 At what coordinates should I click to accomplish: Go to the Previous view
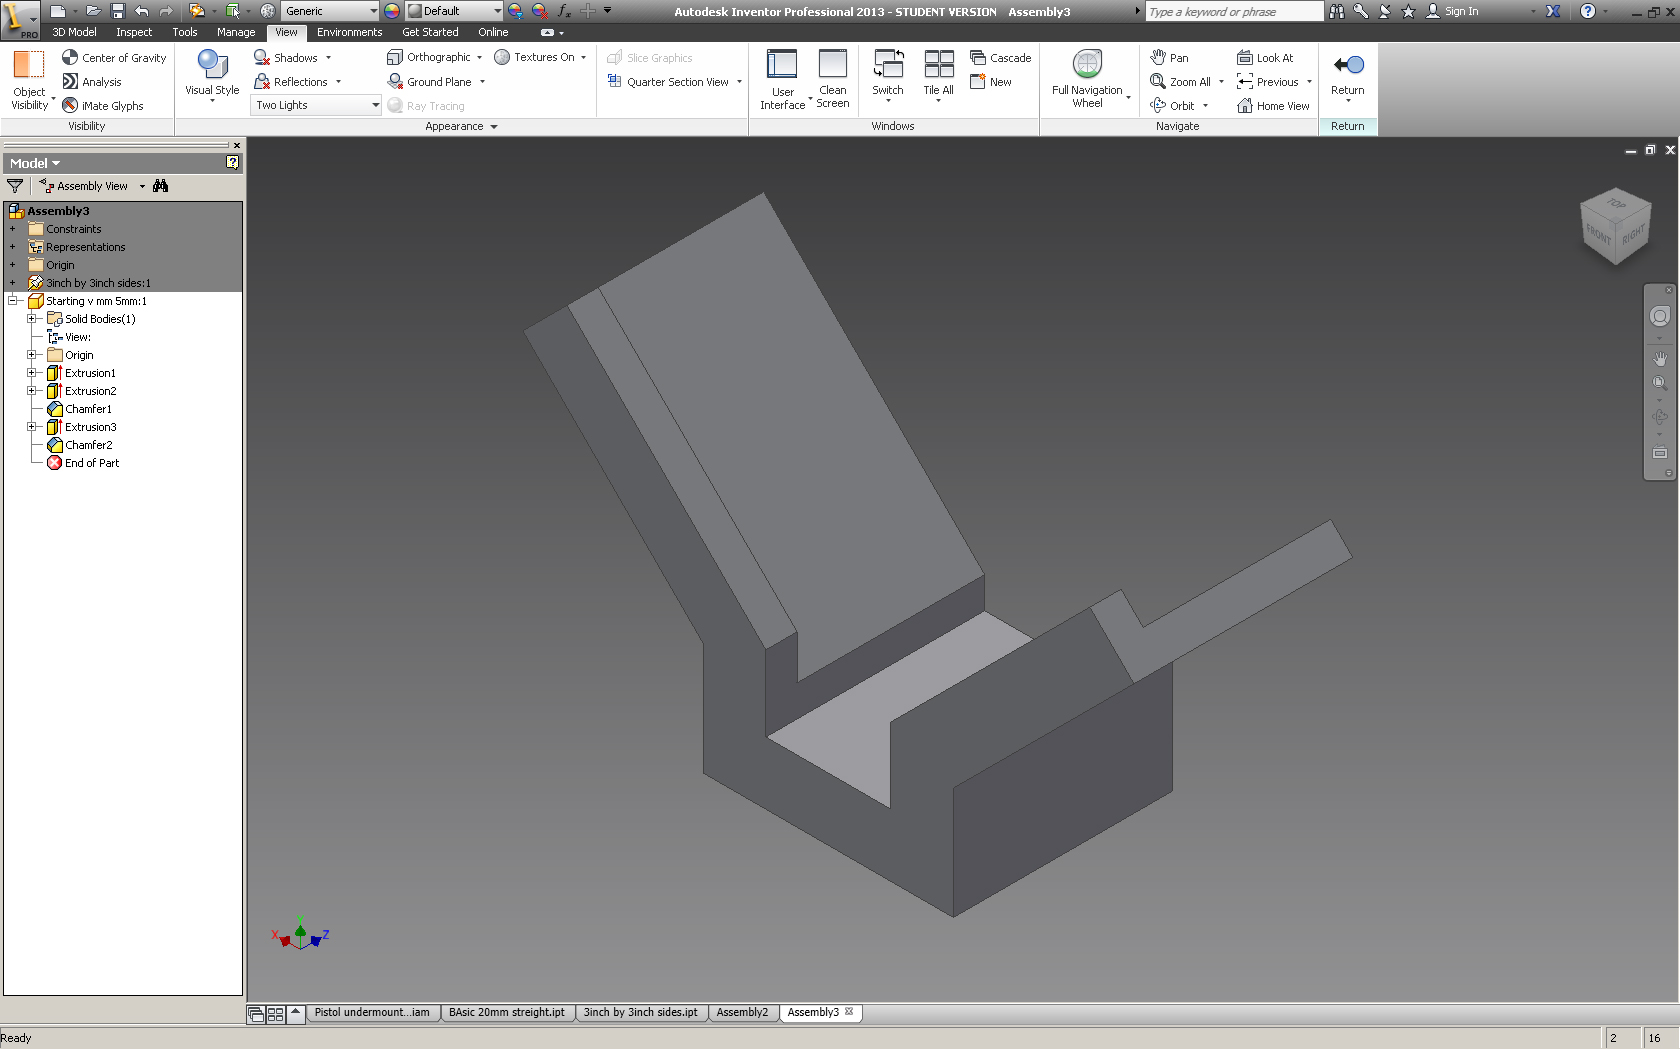tap(1268, 82)
